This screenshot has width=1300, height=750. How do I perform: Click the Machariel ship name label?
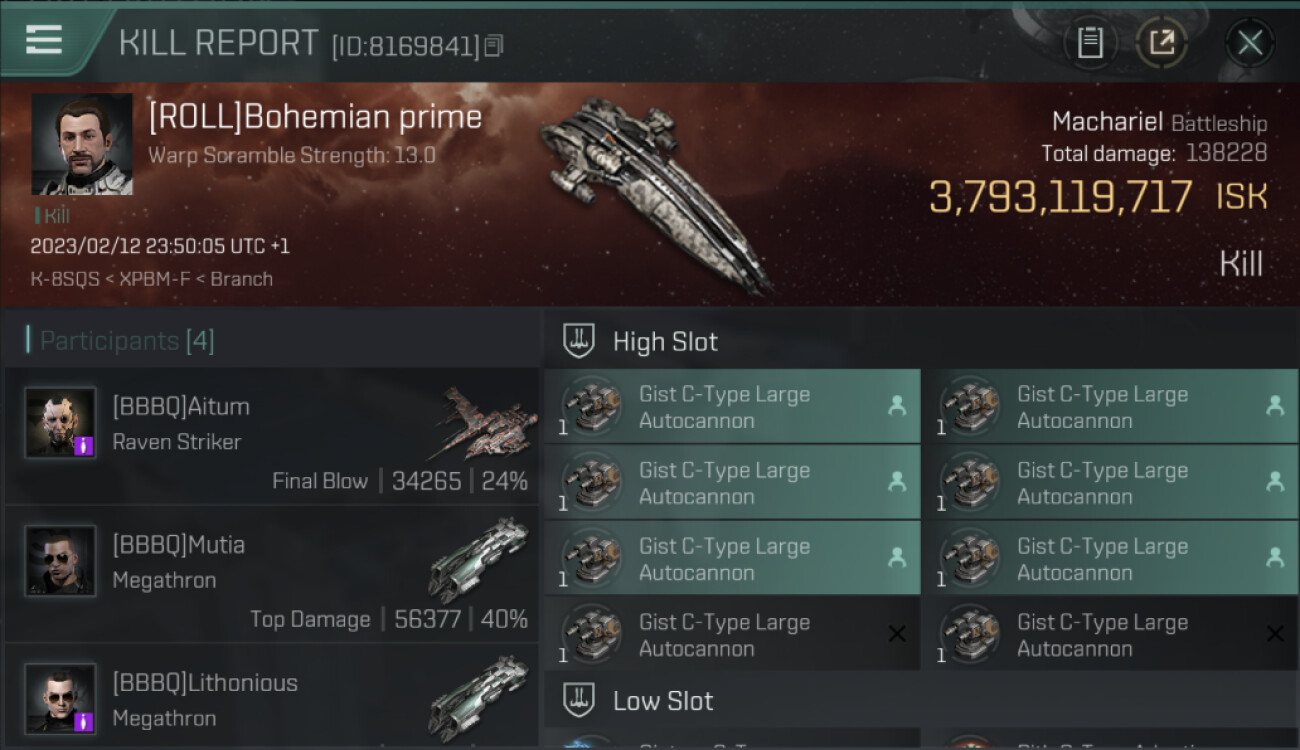1107,122
